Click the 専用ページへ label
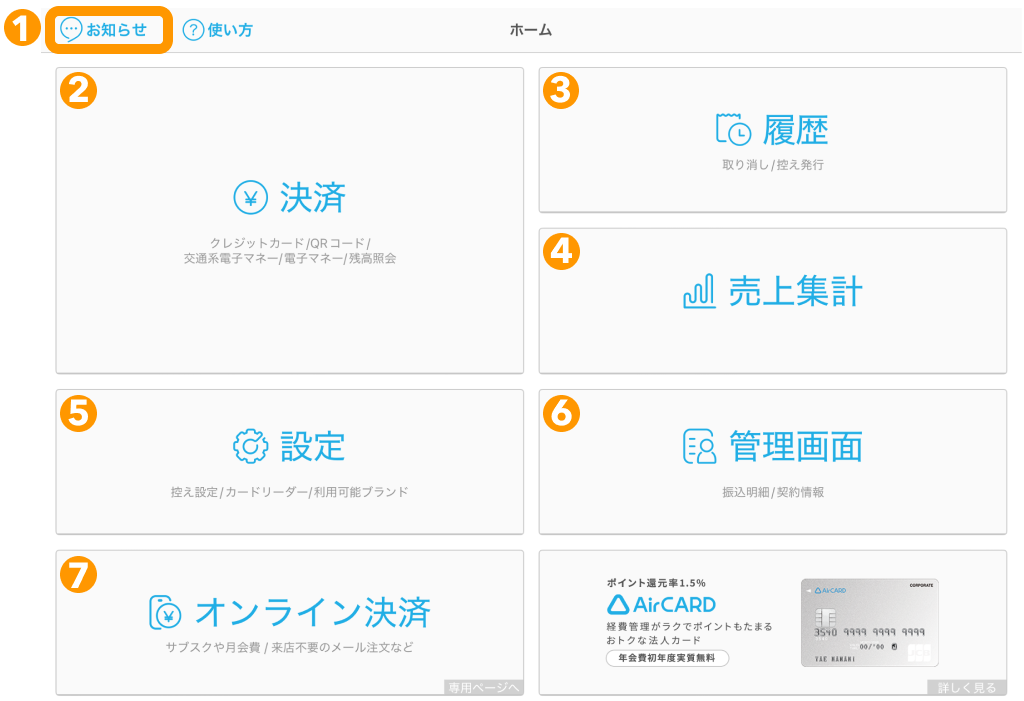The height and width of the screenshot is (701, 1024). pos(483,687)
